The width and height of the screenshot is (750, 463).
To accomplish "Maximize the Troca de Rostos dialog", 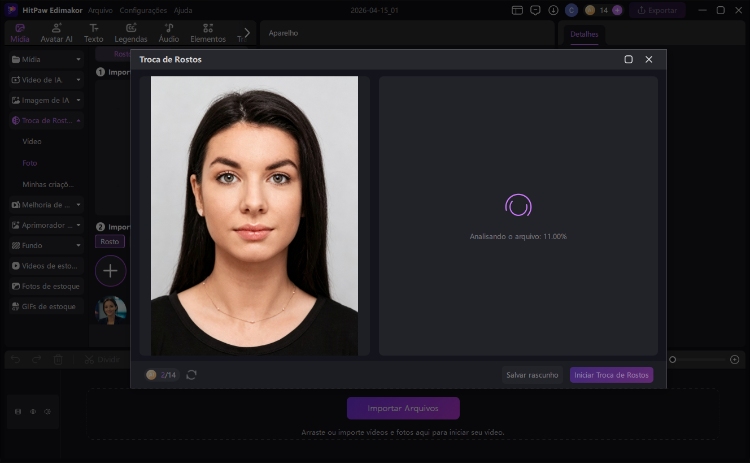I will (x=629, y=59).
